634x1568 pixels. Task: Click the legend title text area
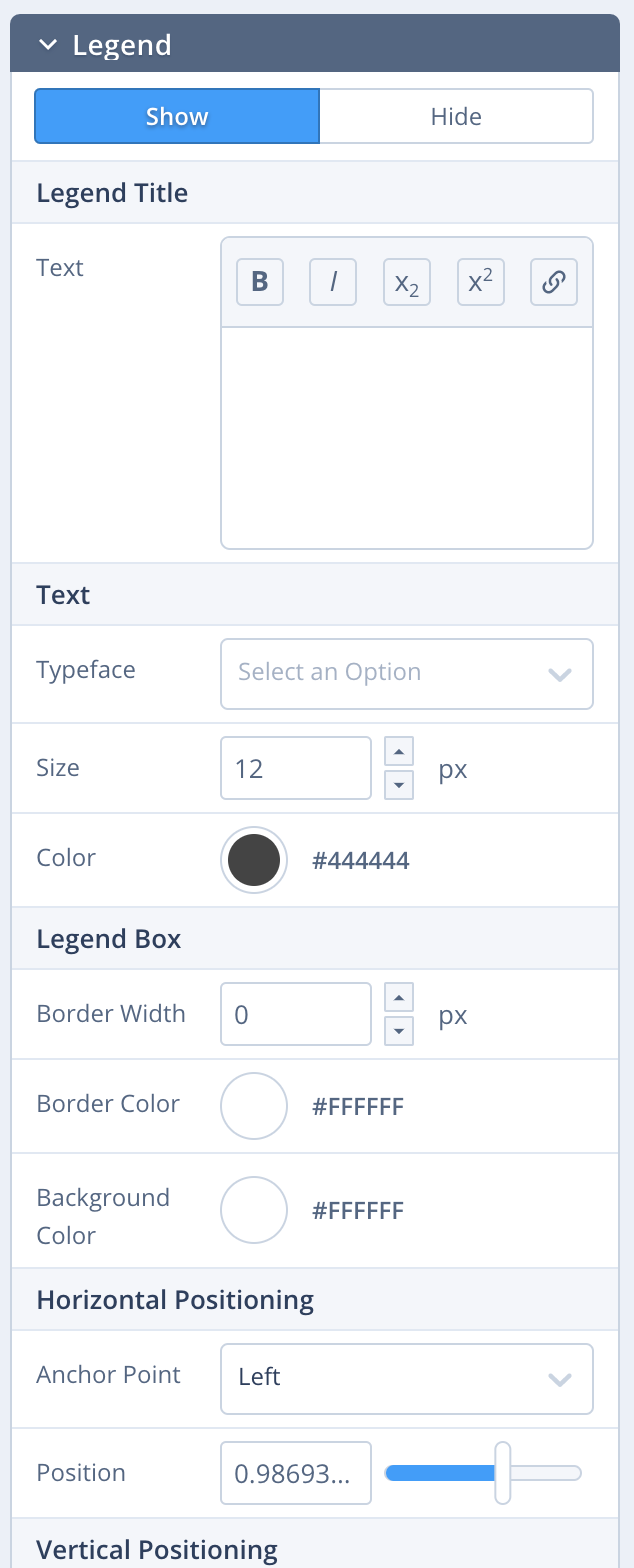pyautogui.click(x=406, y=437)
